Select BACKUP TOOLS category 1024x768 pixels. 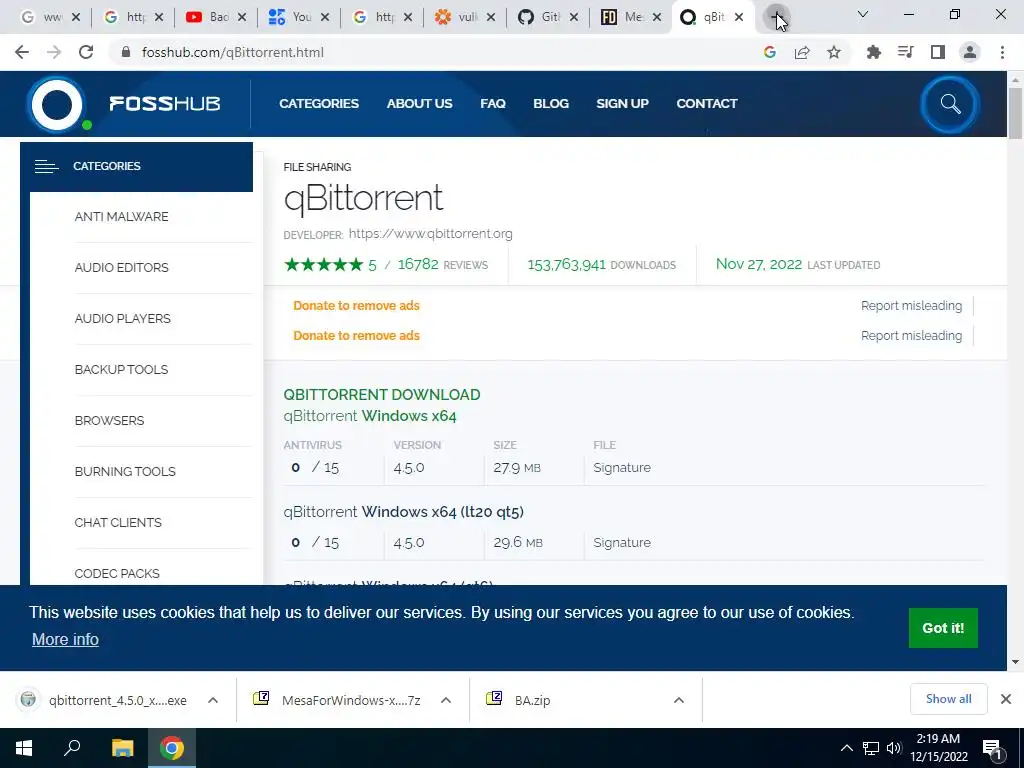(121, 370)
